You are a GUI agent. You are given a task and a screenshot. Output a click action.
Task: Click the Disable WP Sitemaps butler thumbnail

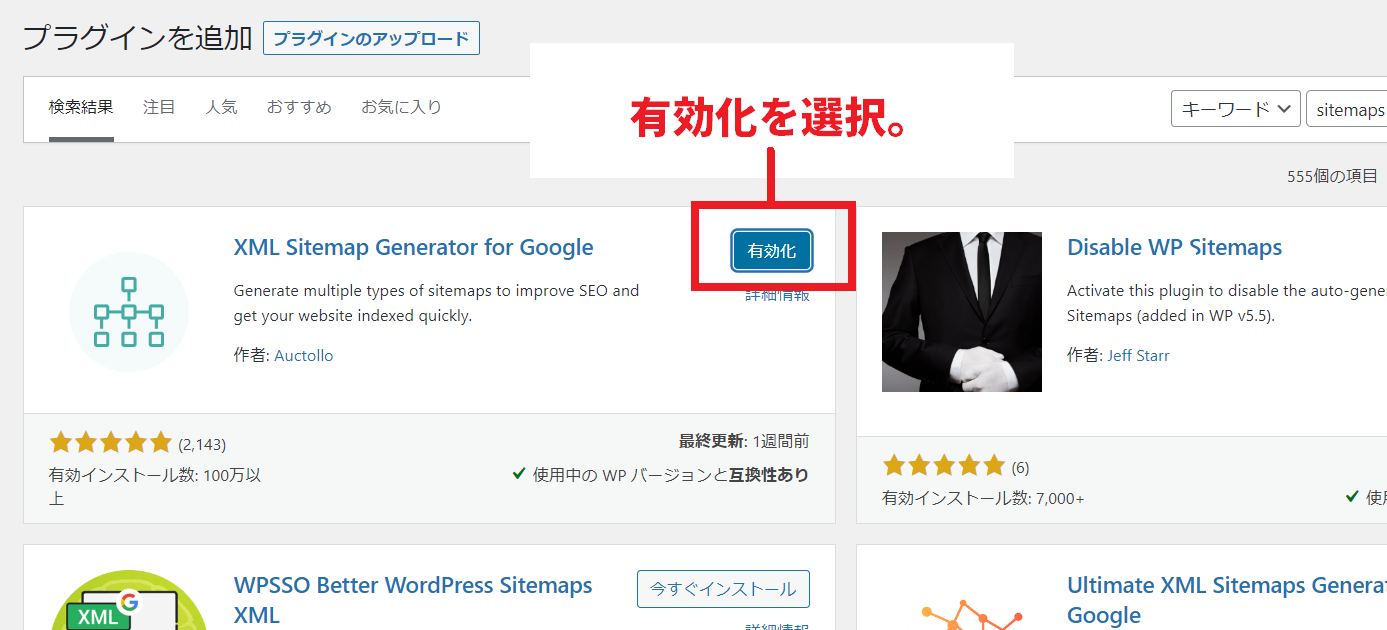(962, 312)
